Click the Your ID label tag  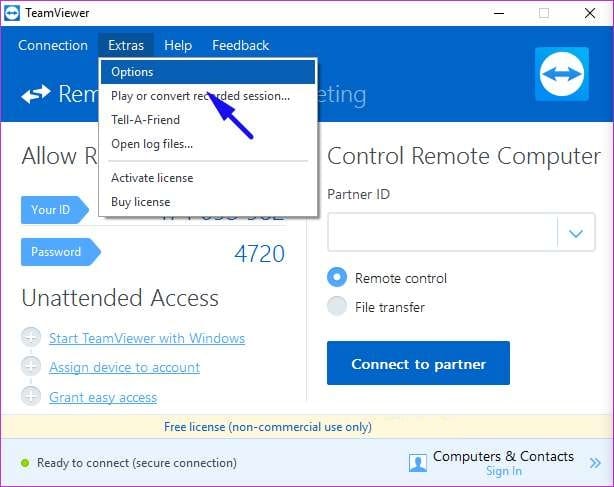pyautogui.click(x=55, y=210)
